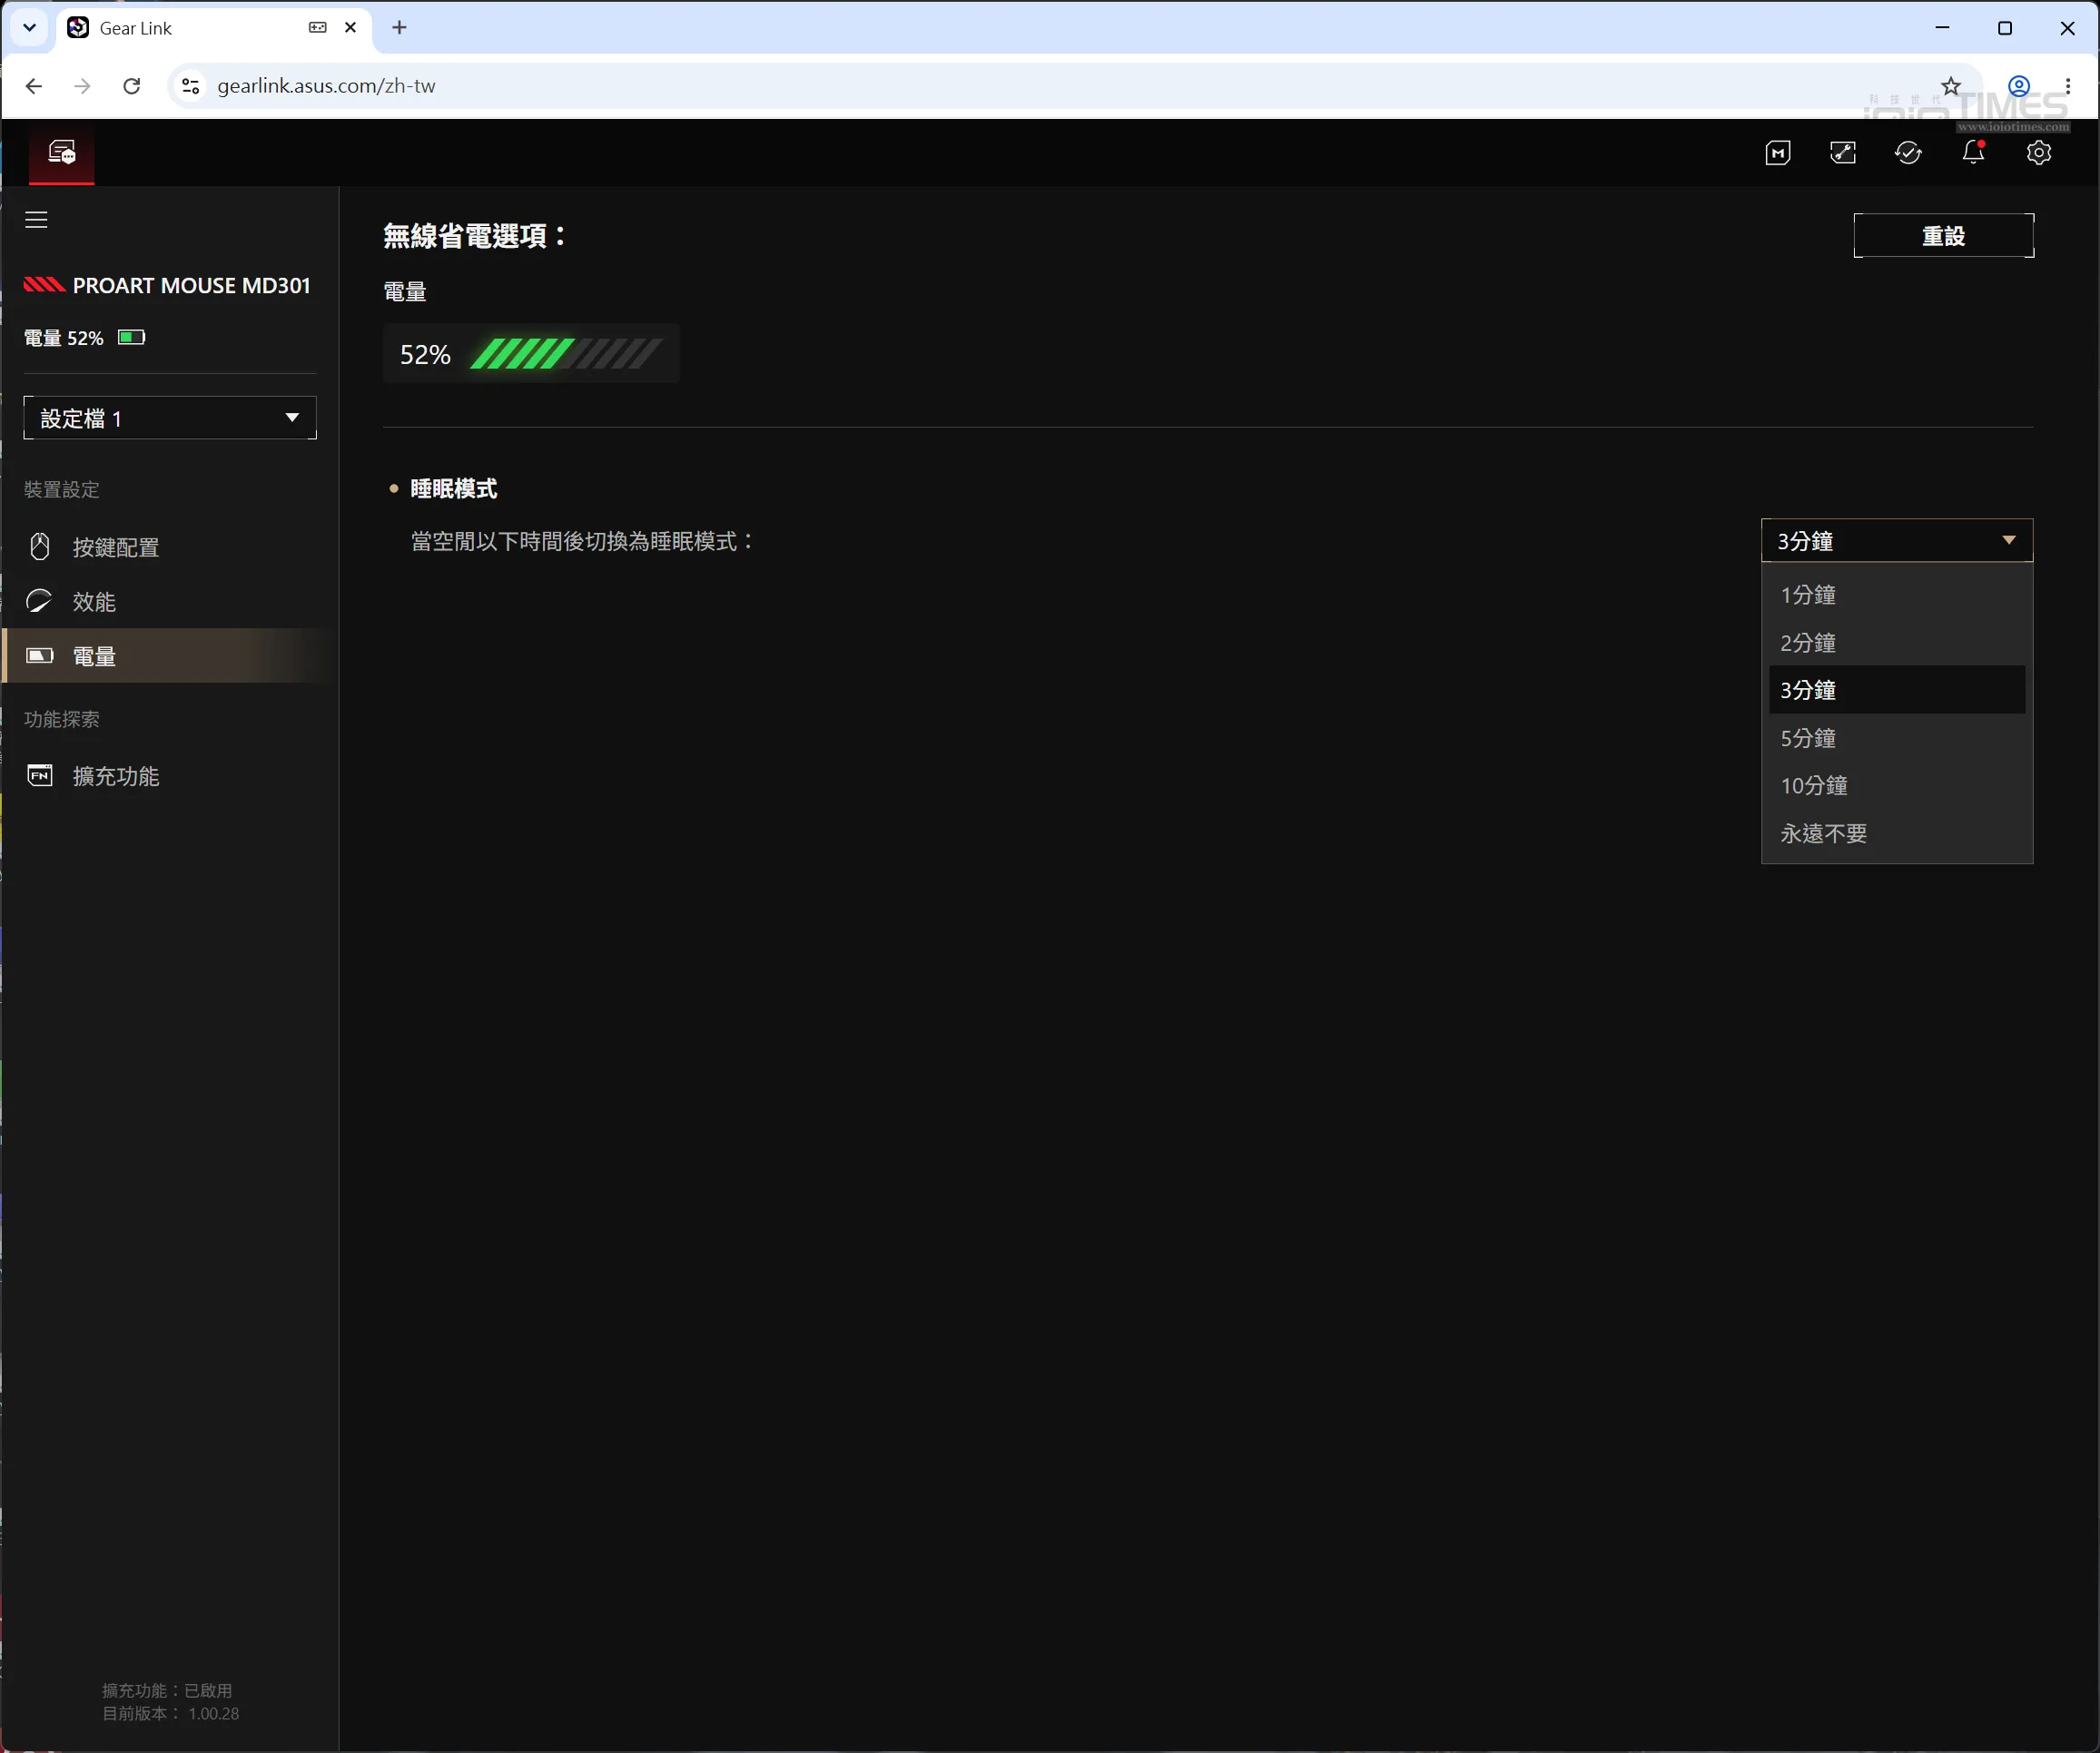Image resolution: width=2100 pixels, height=1753 pixels.
Task: Click the gauge icon beside 效能
Action: (39, 601)
